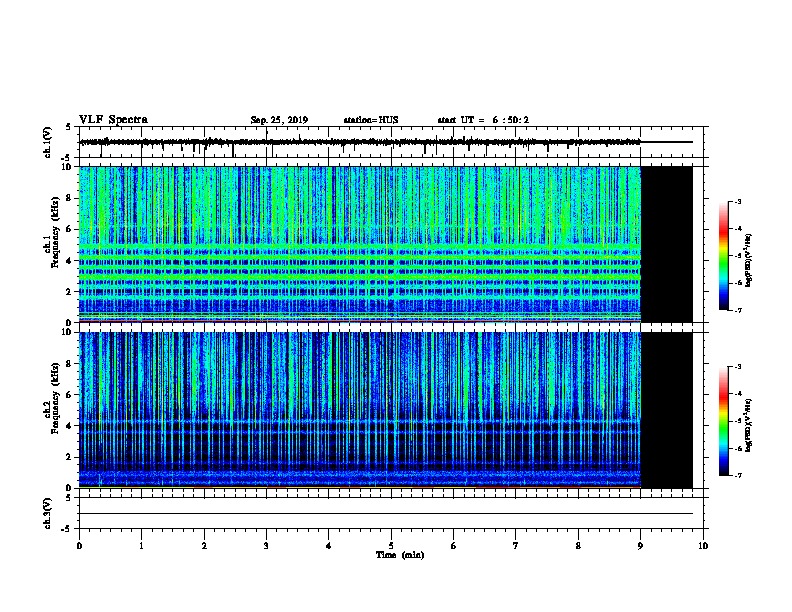
Task: Click the flat ch.3 voltage line
Action: click(386, 514)
